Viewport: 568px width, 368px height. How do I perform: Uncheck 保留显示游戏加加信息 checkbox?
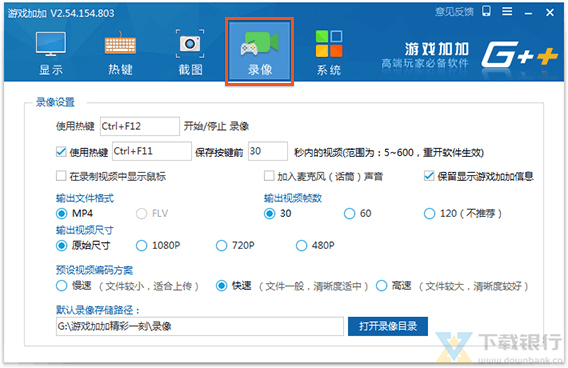[429, 176]
